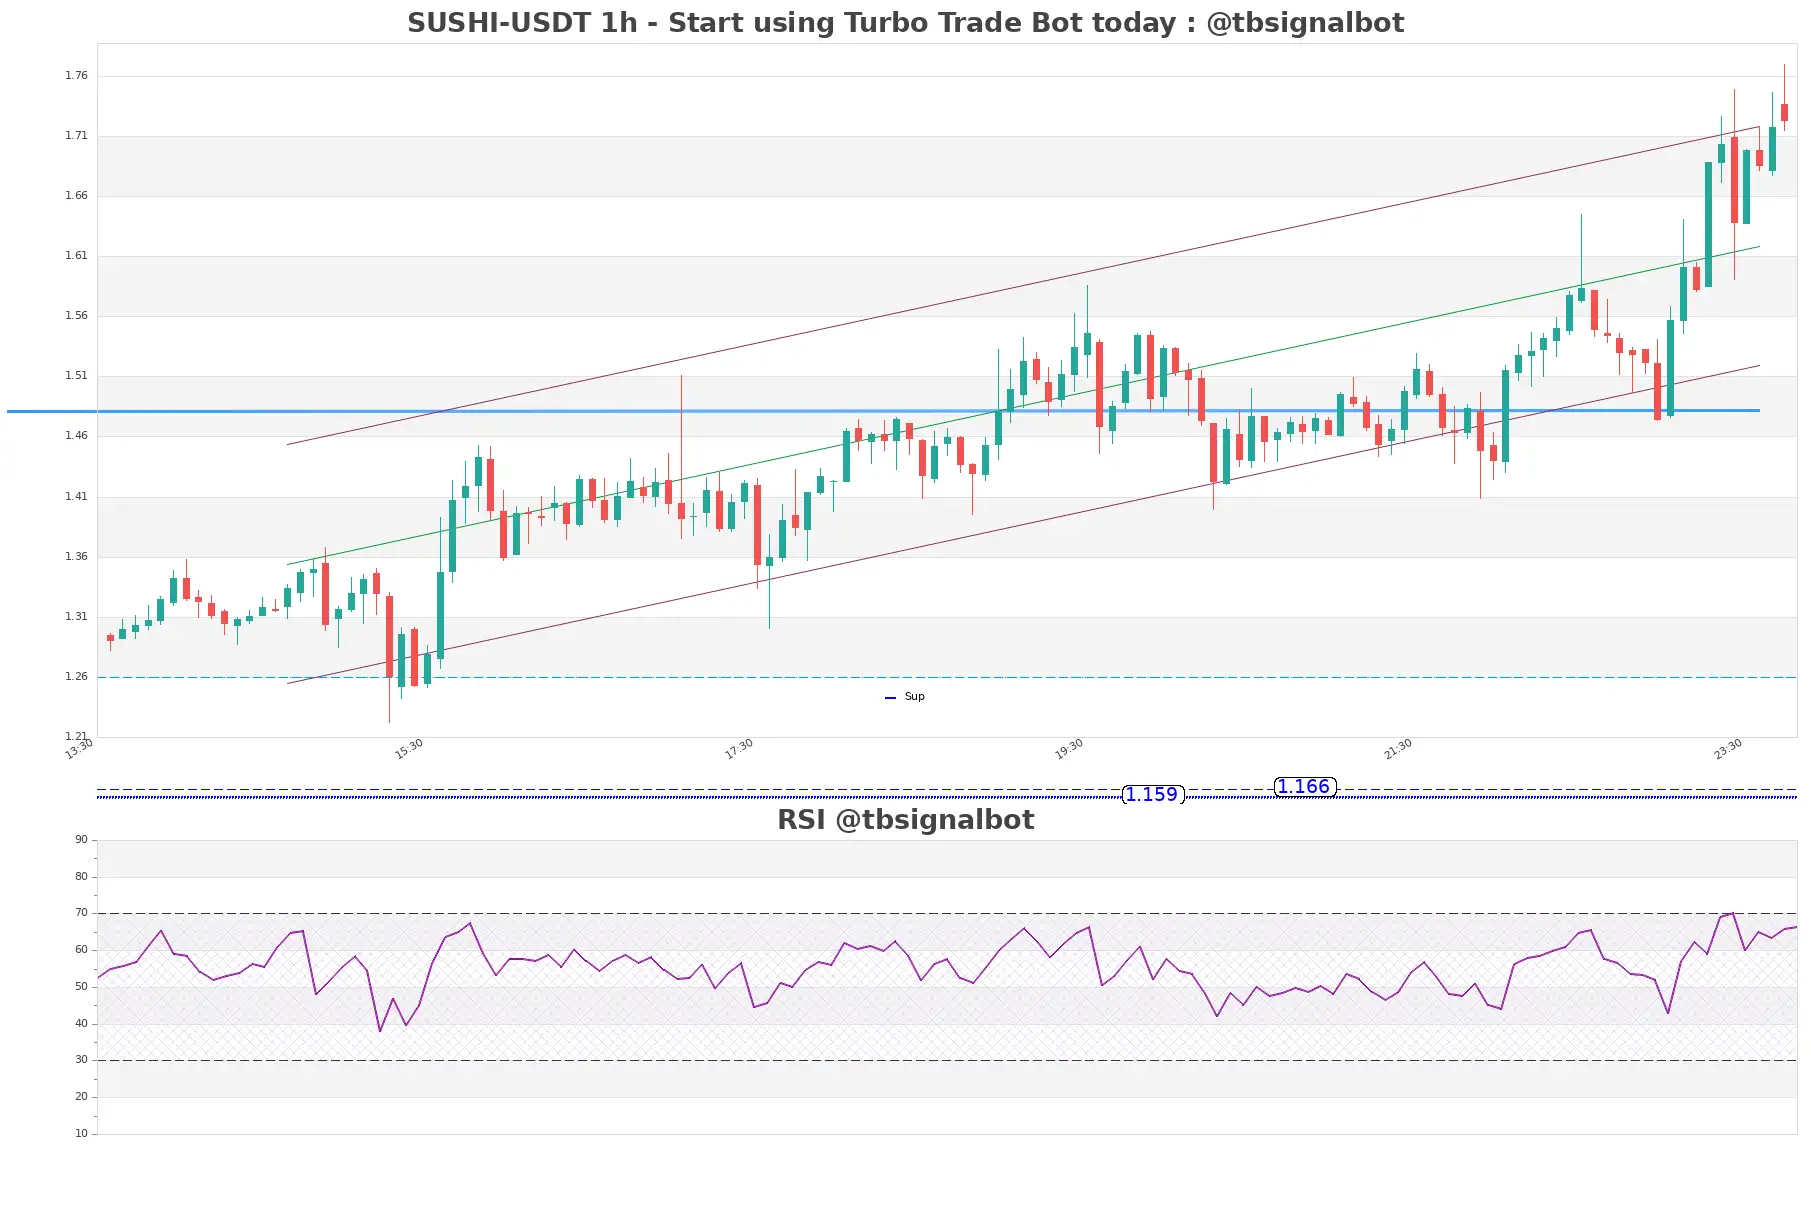Click the 1.76 price axis label

[76, 76]
